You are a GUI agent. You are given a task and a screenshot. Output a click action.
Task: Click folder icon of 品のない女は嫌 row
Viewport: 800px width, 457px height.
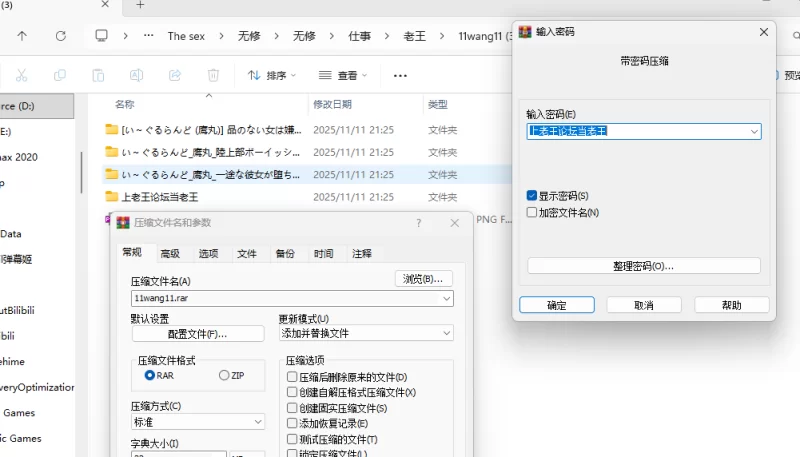pyautogui.click(x=111, y=129)
